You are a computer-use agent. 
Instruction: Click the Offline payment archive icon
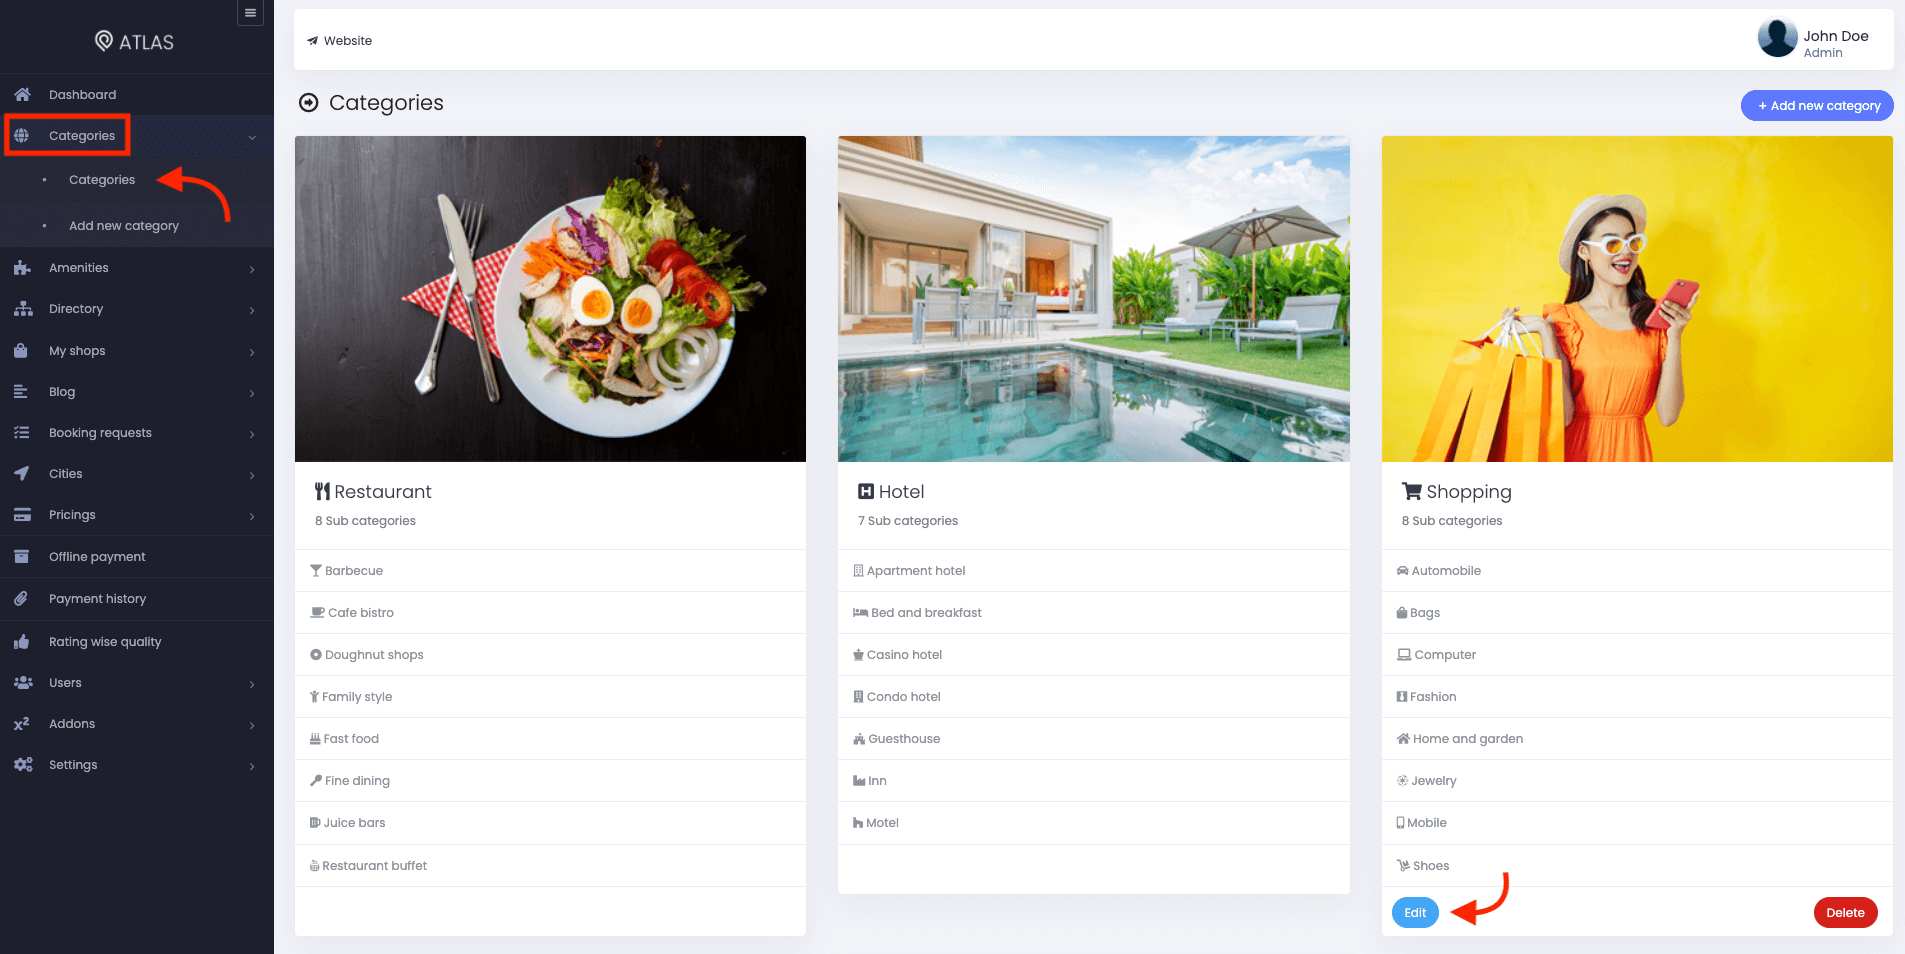point(21,557)
